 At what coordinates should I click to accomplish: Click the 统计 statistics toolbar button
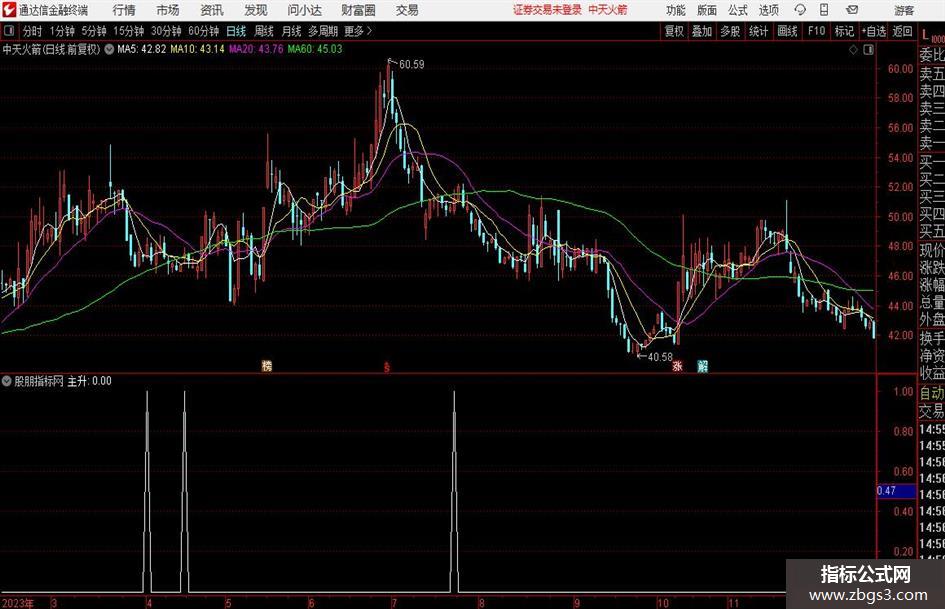pyautogui.click(x=758, y=31)
